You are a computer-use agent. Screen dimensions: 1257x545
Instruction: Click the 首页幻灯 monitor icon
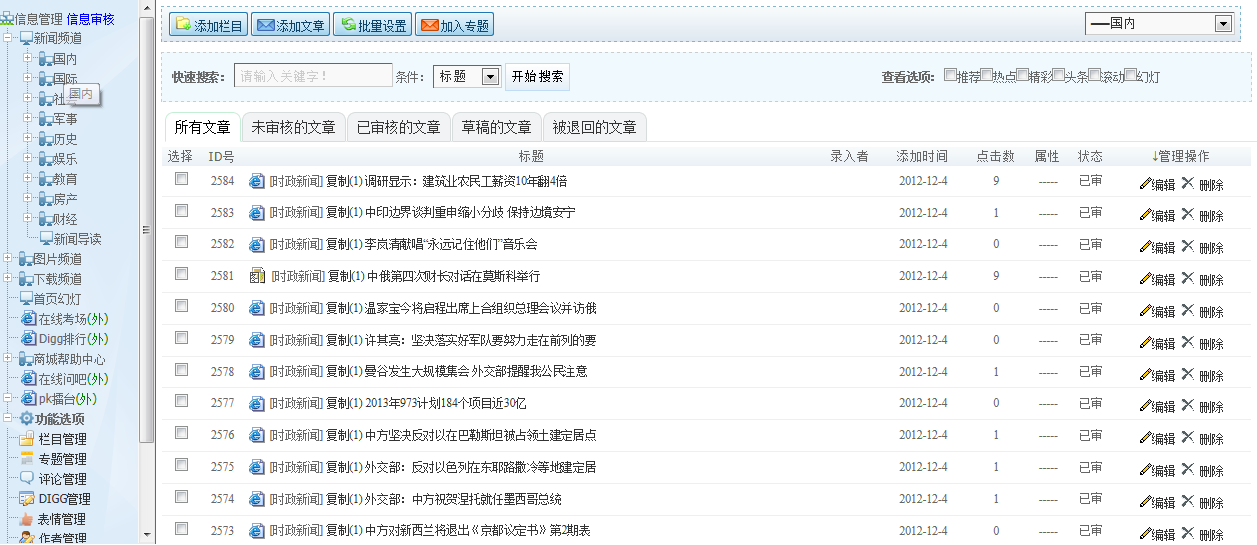pyautogui.click(x=26, y=299)
